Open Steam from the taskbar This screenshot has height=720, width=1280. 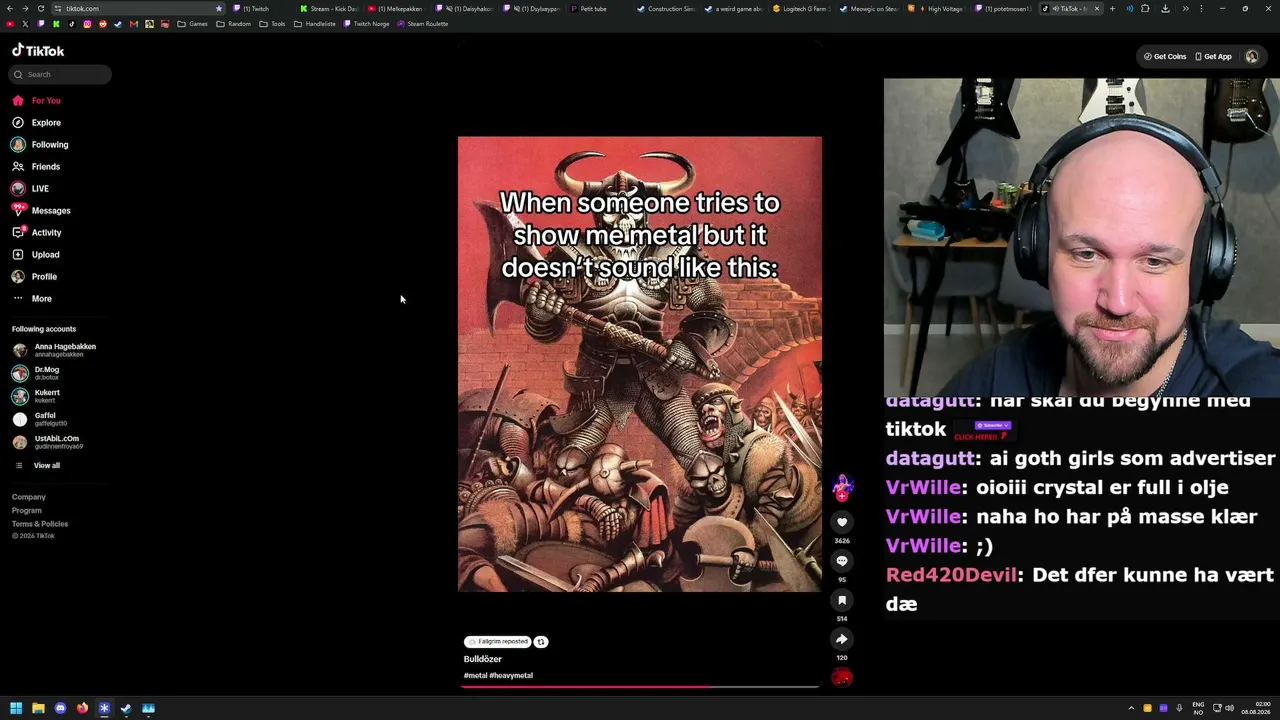point(126,708)
